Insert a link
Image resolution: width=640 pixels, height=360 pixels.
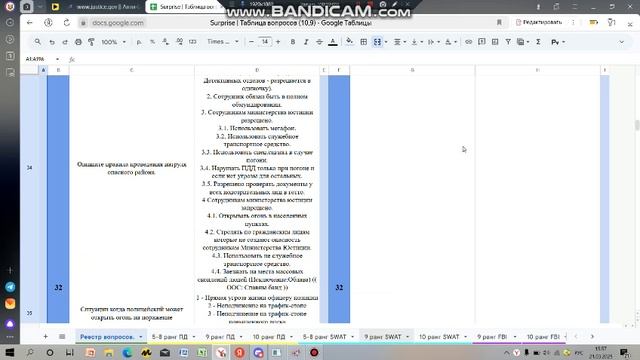click(468, 42)
